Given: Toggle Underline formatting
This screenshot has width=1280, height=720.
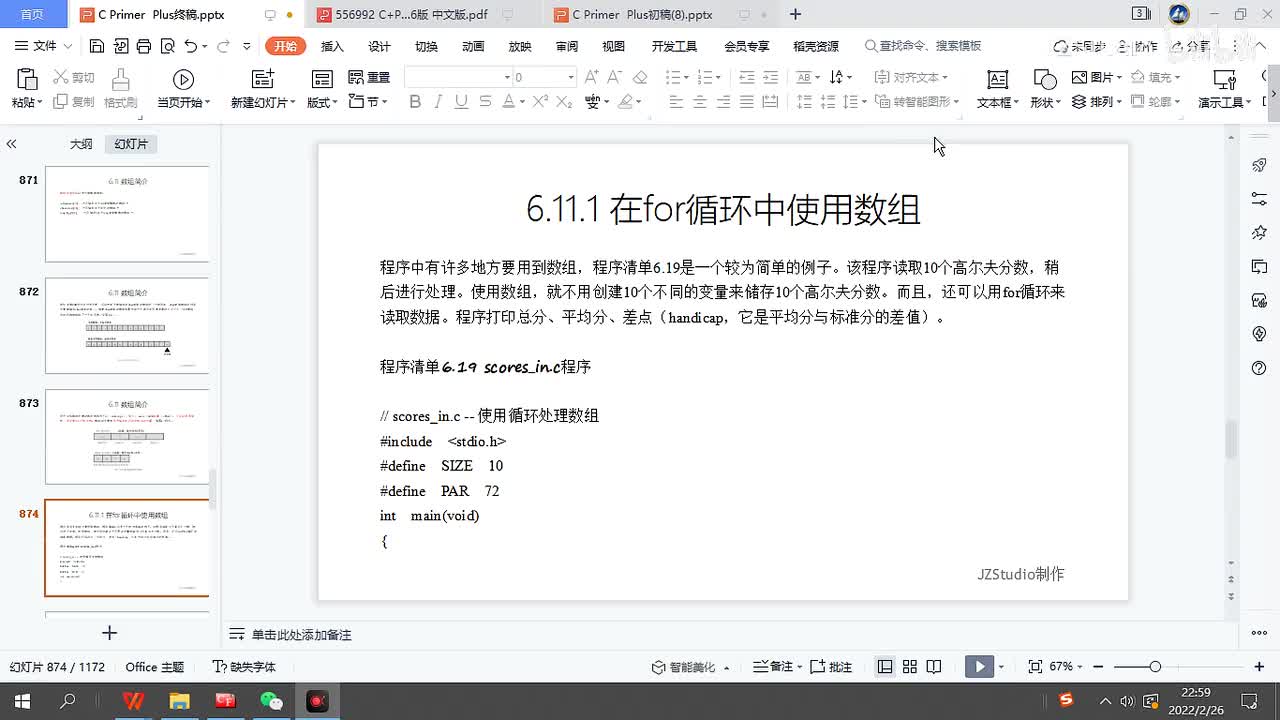Looking at the screenshot, I should point(461,102).
